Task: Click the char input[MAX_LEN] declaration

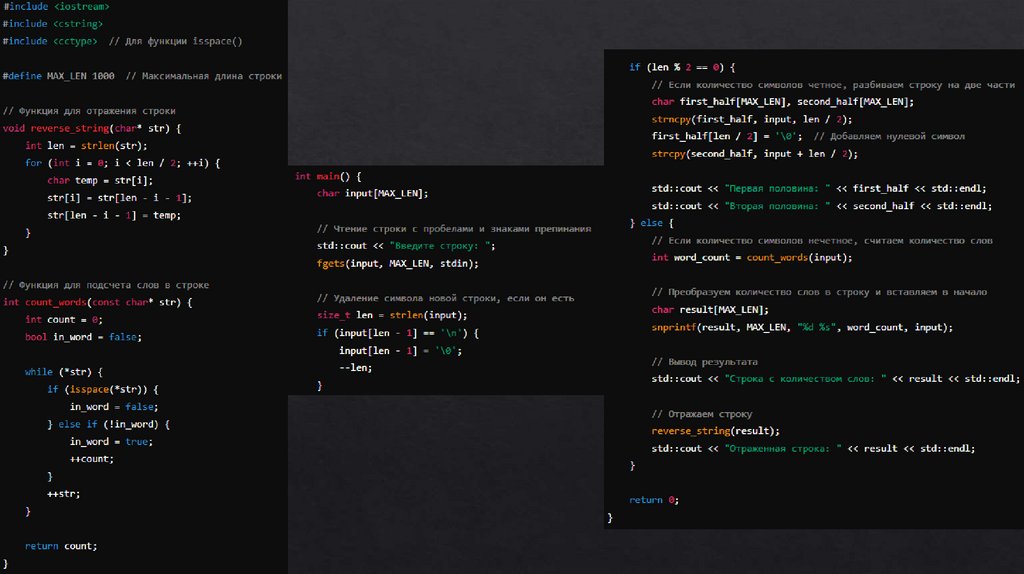Action: pyautogui.click(x=372, y=193)
